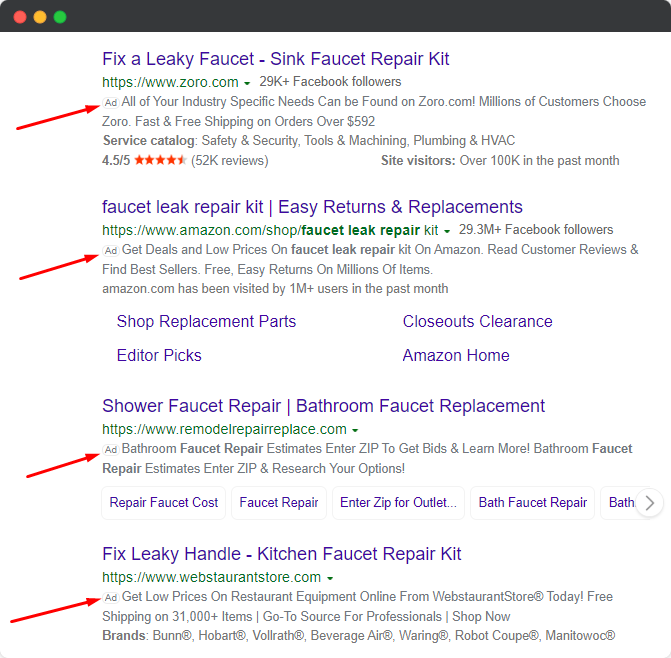Click the Ad badge on the Zoro listing
Screen dimensions: 671x658
click(x=110, y=103)
